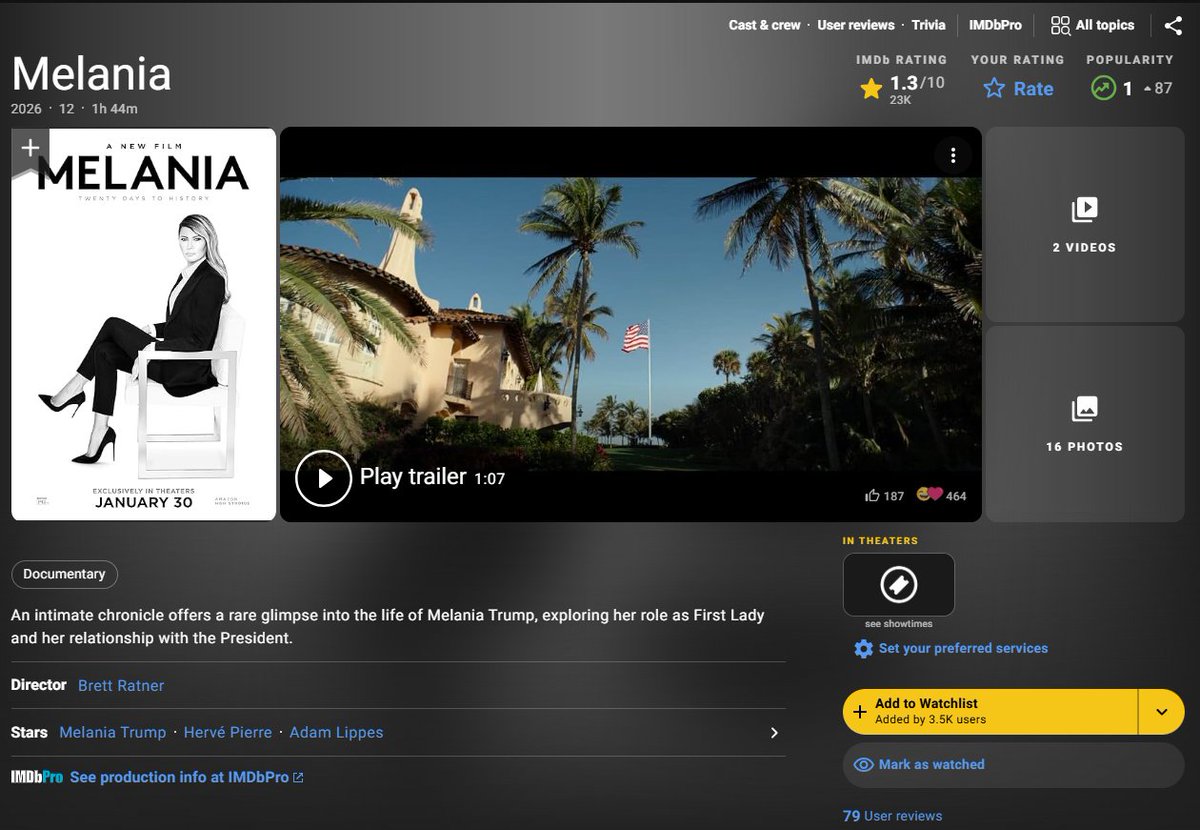Like the trailer with thumbs-up icon
1200x830 pixels.
click(x=872, y=495)
